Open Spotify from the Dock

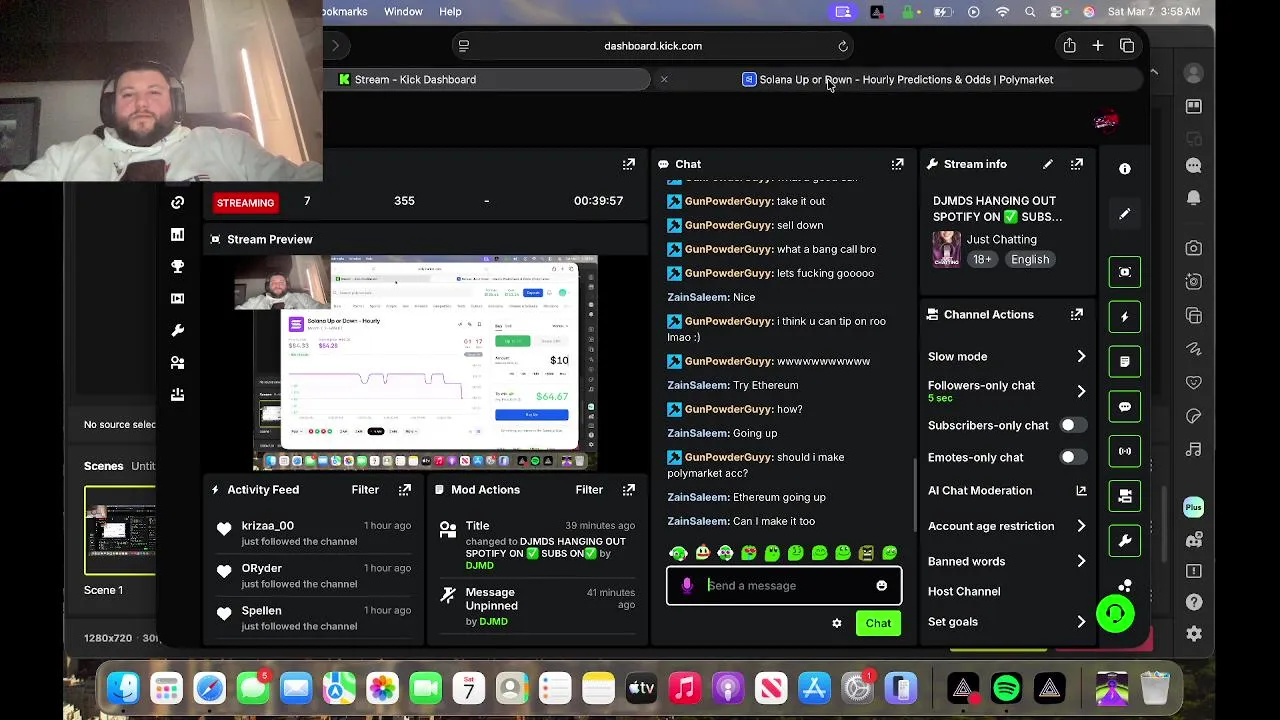1006,688
